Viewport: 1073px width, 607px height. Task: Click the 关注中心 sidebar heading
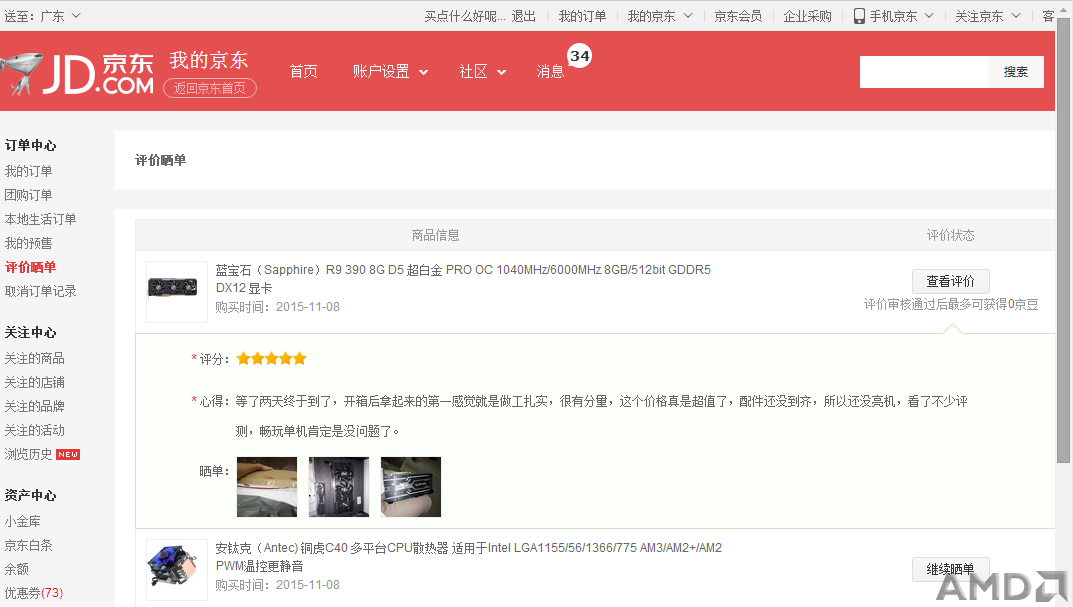[x=30, y=333]
